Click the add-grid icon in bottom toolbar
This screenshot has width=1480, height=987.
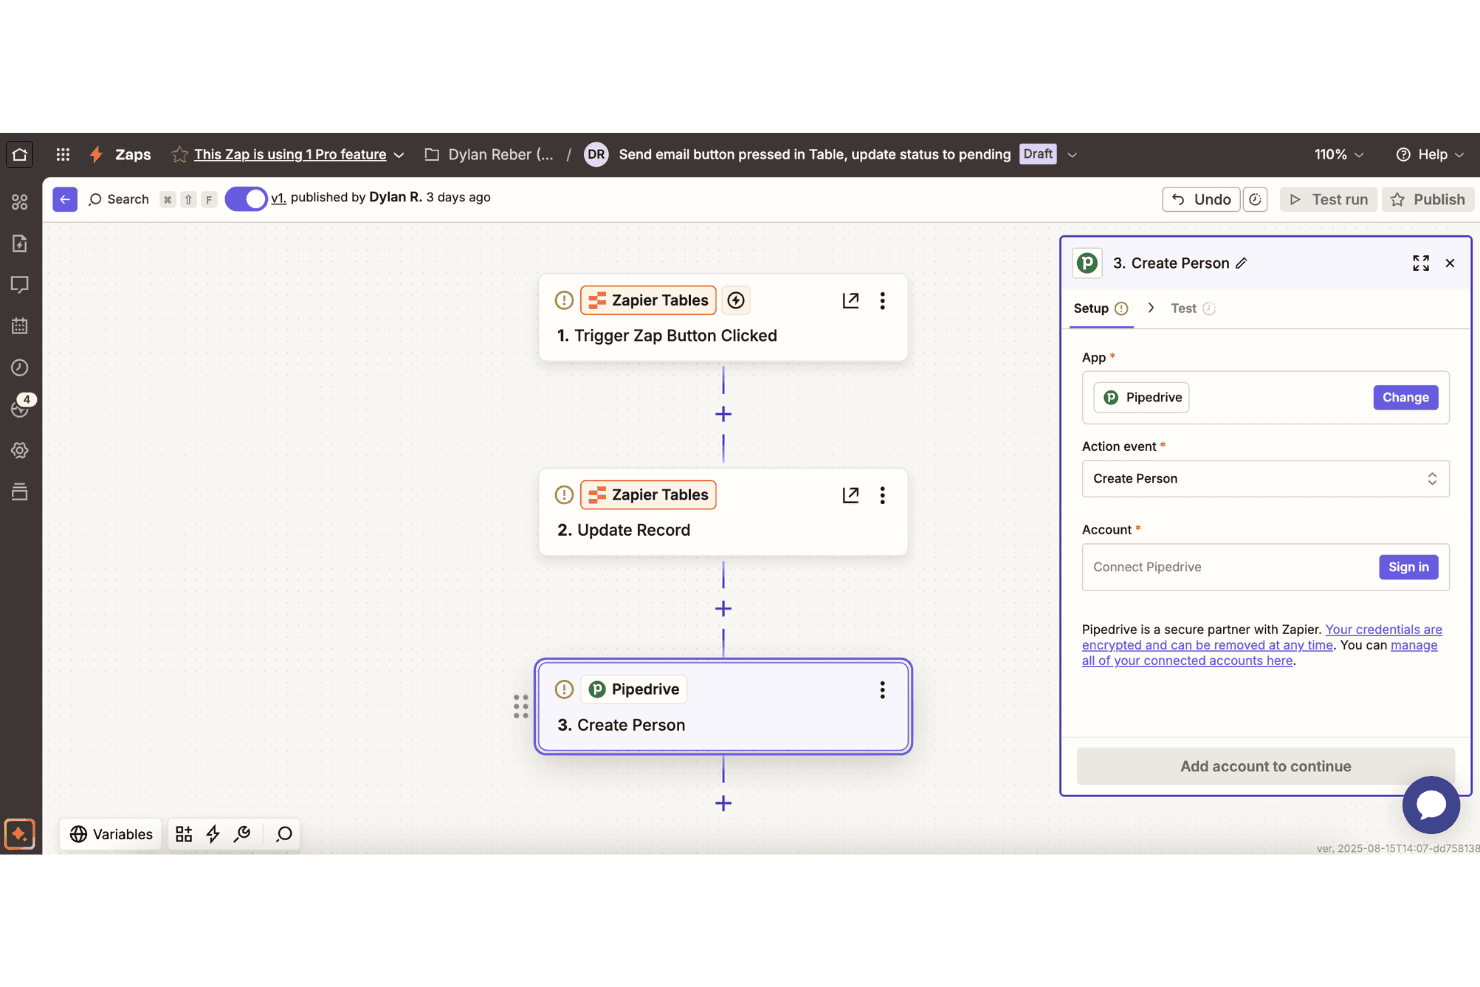click(184, 834)
